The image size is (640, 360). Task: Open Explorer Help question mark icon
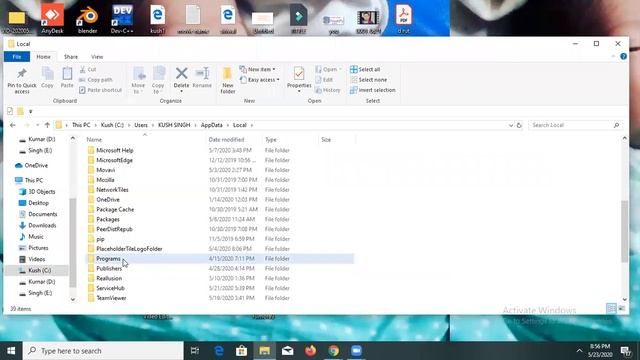point(623,56)
